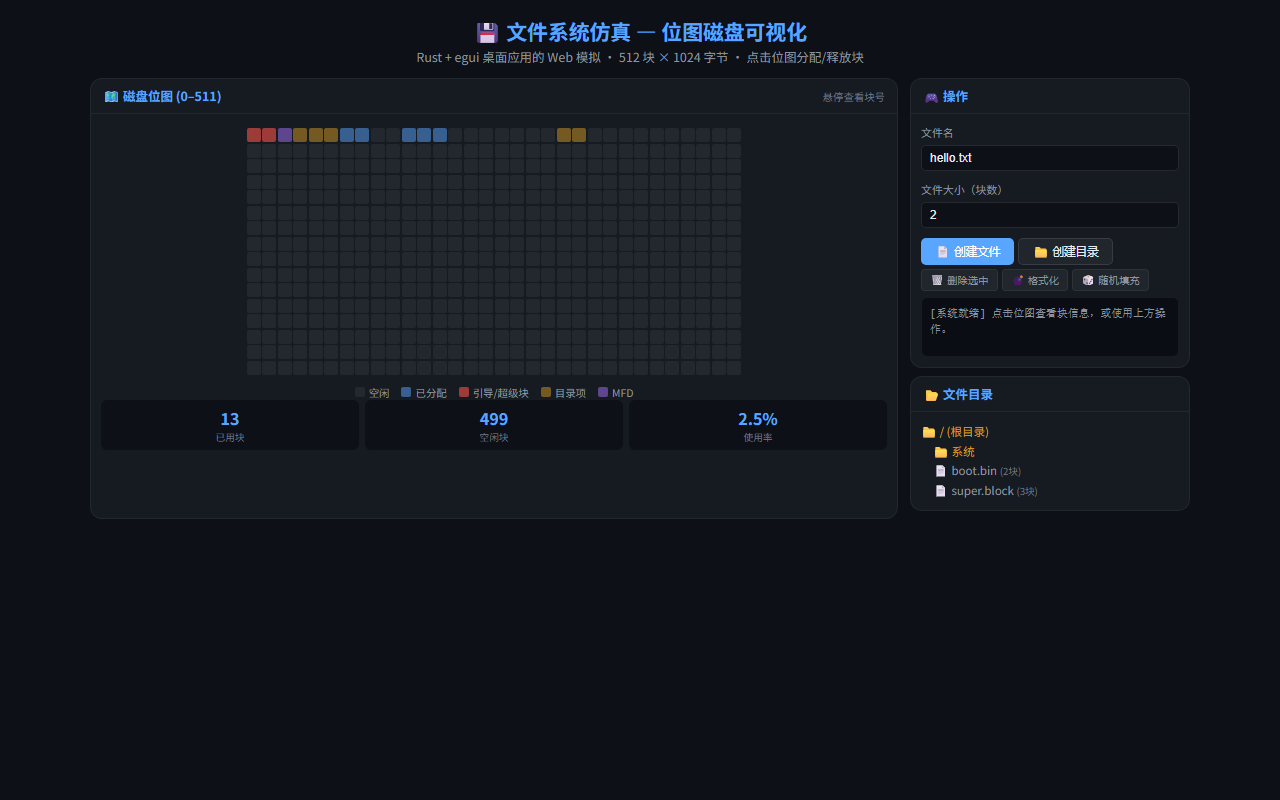The height and width of the screenshot is (800, 1280).
Task: Select boot.bin in the file directory
Action: pyautogui.click(x=1055, y=471)
